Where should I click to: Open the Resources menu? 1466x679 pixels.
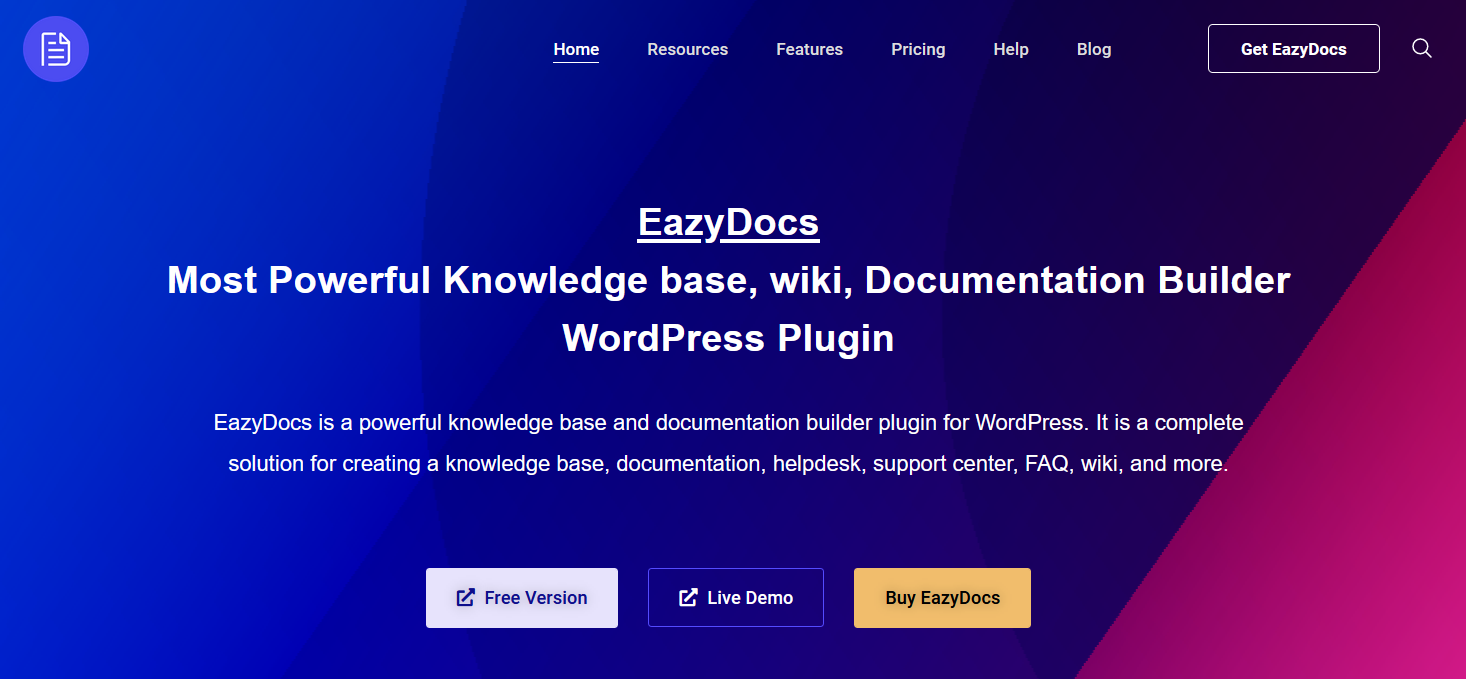tap(687, 49)
